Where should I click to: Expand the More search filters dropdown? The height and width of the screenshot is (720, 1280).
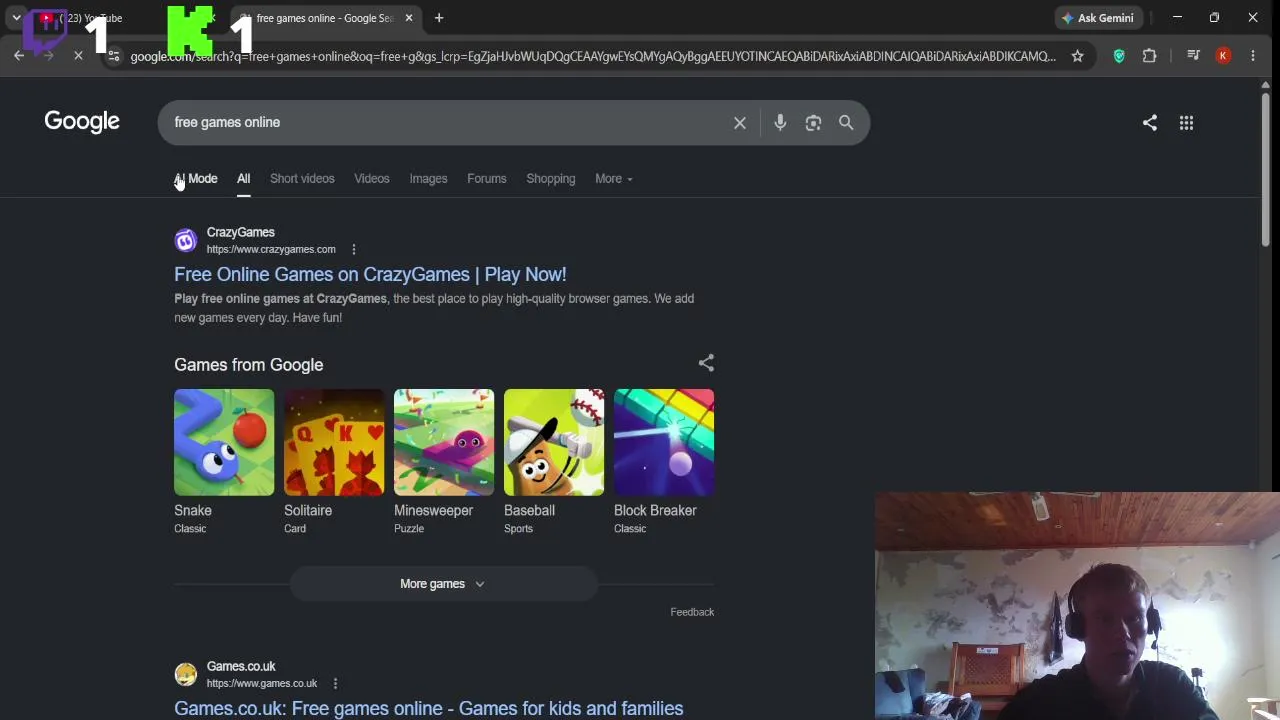click(614, 179)
